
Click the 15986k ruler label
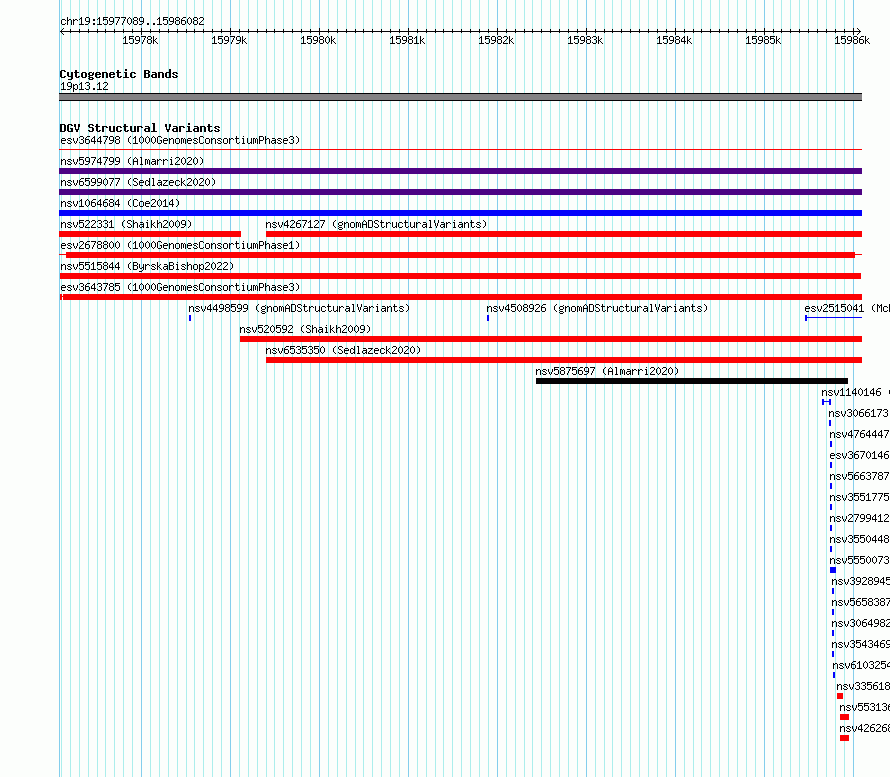click(x=852, y=40)
